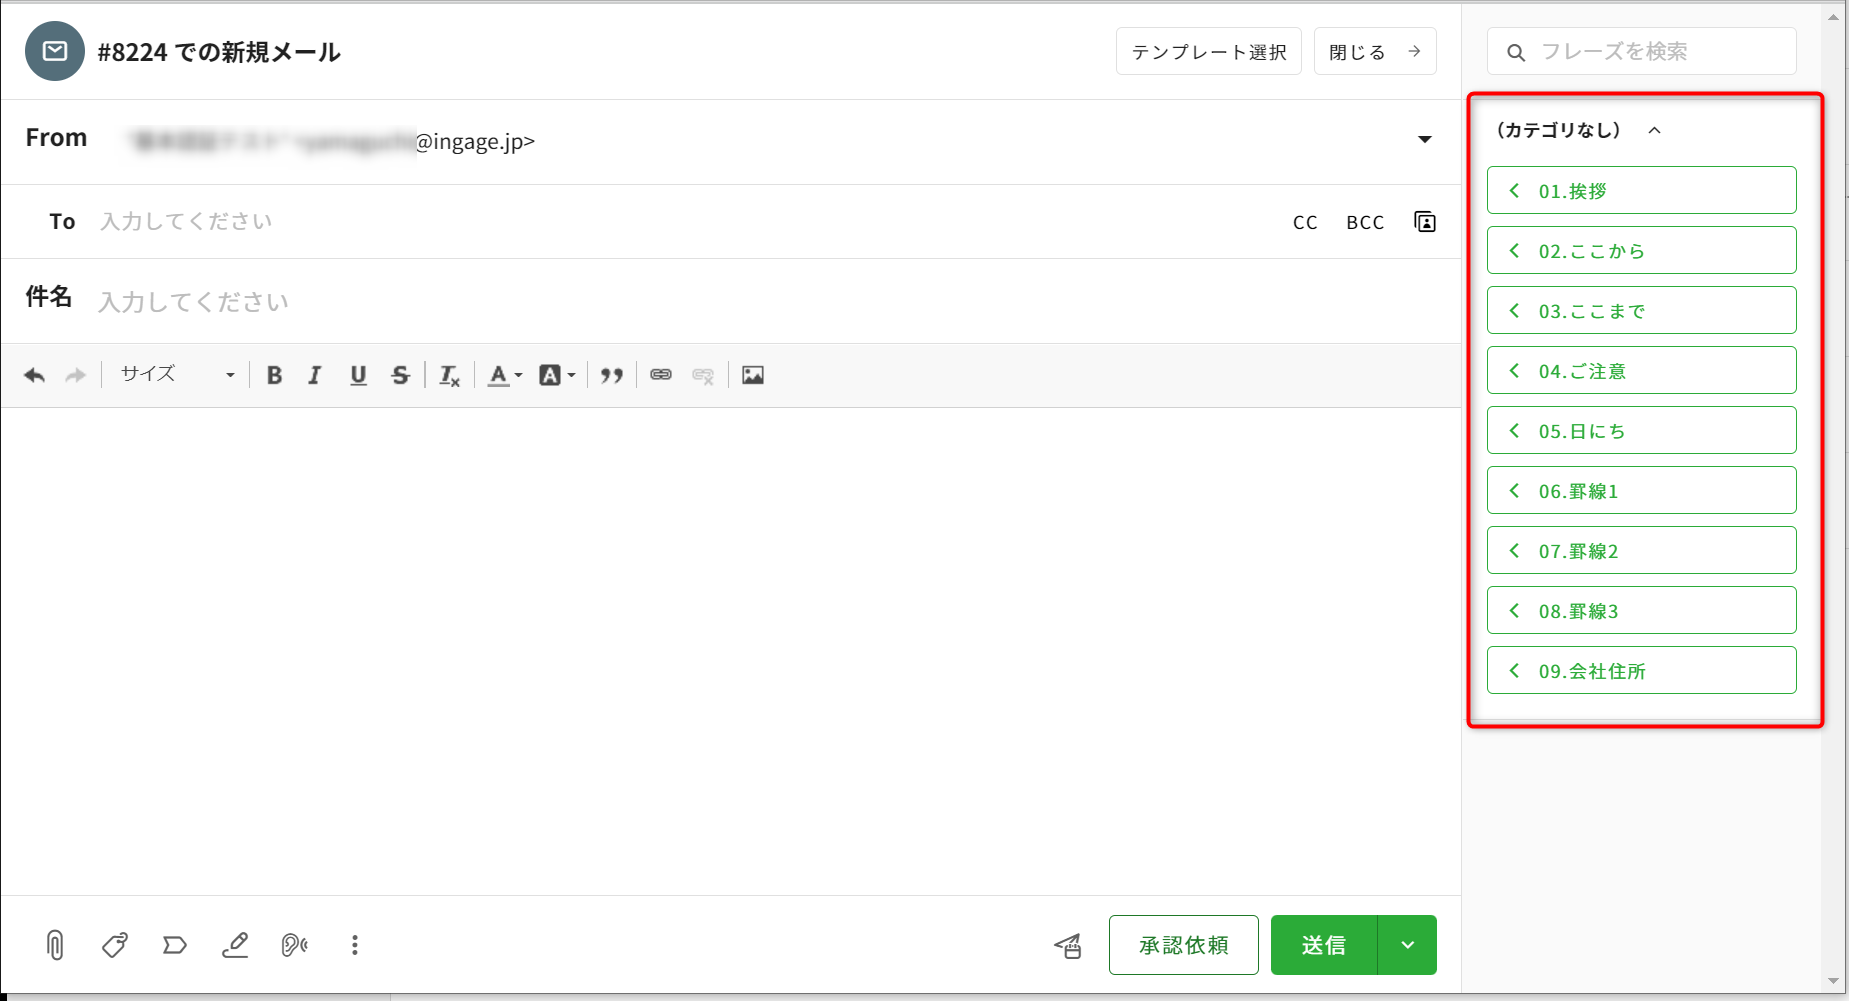Toggle italic formatting
1849x1001 pixels.
[x=315, y=375]
